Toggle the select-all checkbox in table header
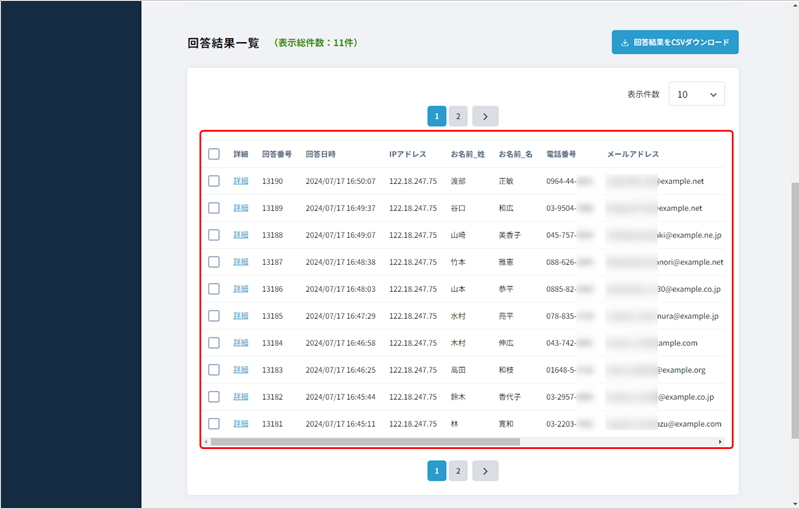 pos(214,154)
